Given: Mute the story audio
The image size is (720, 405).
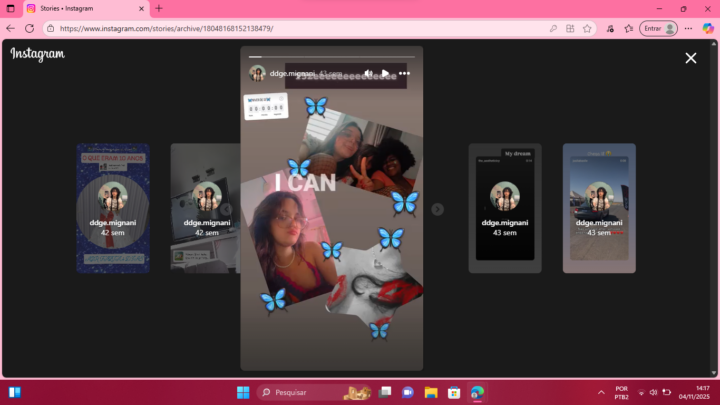Looking at the screenshot, I should pos(368,73).
